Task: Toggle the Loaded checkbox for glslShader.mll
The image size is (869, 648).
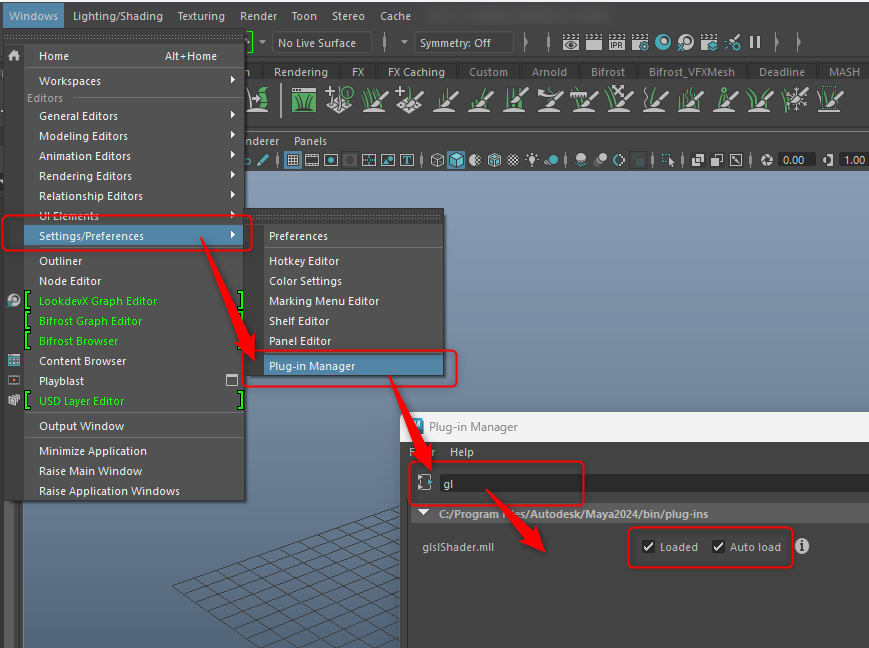Action: 648,547
